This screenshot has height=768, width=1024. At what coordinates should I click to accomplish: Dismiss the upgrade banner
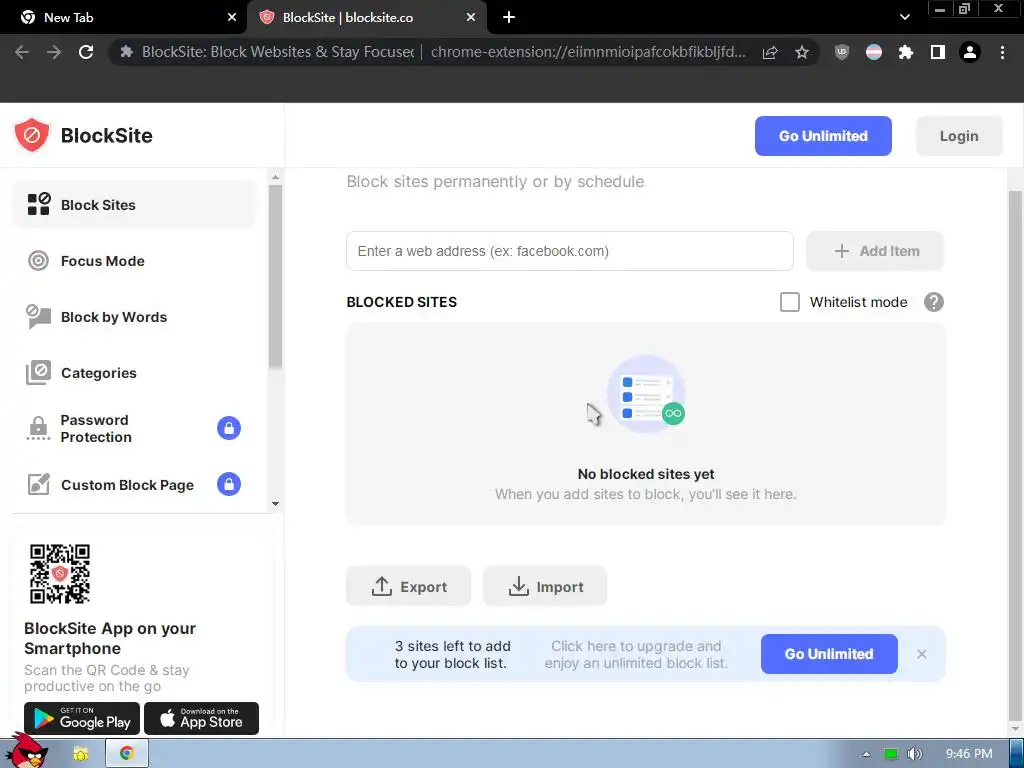[921, 654]
